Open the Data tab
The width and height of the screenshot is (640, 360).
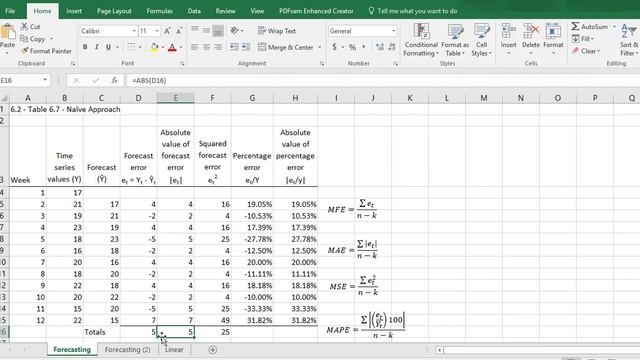(x=194, y=11)
